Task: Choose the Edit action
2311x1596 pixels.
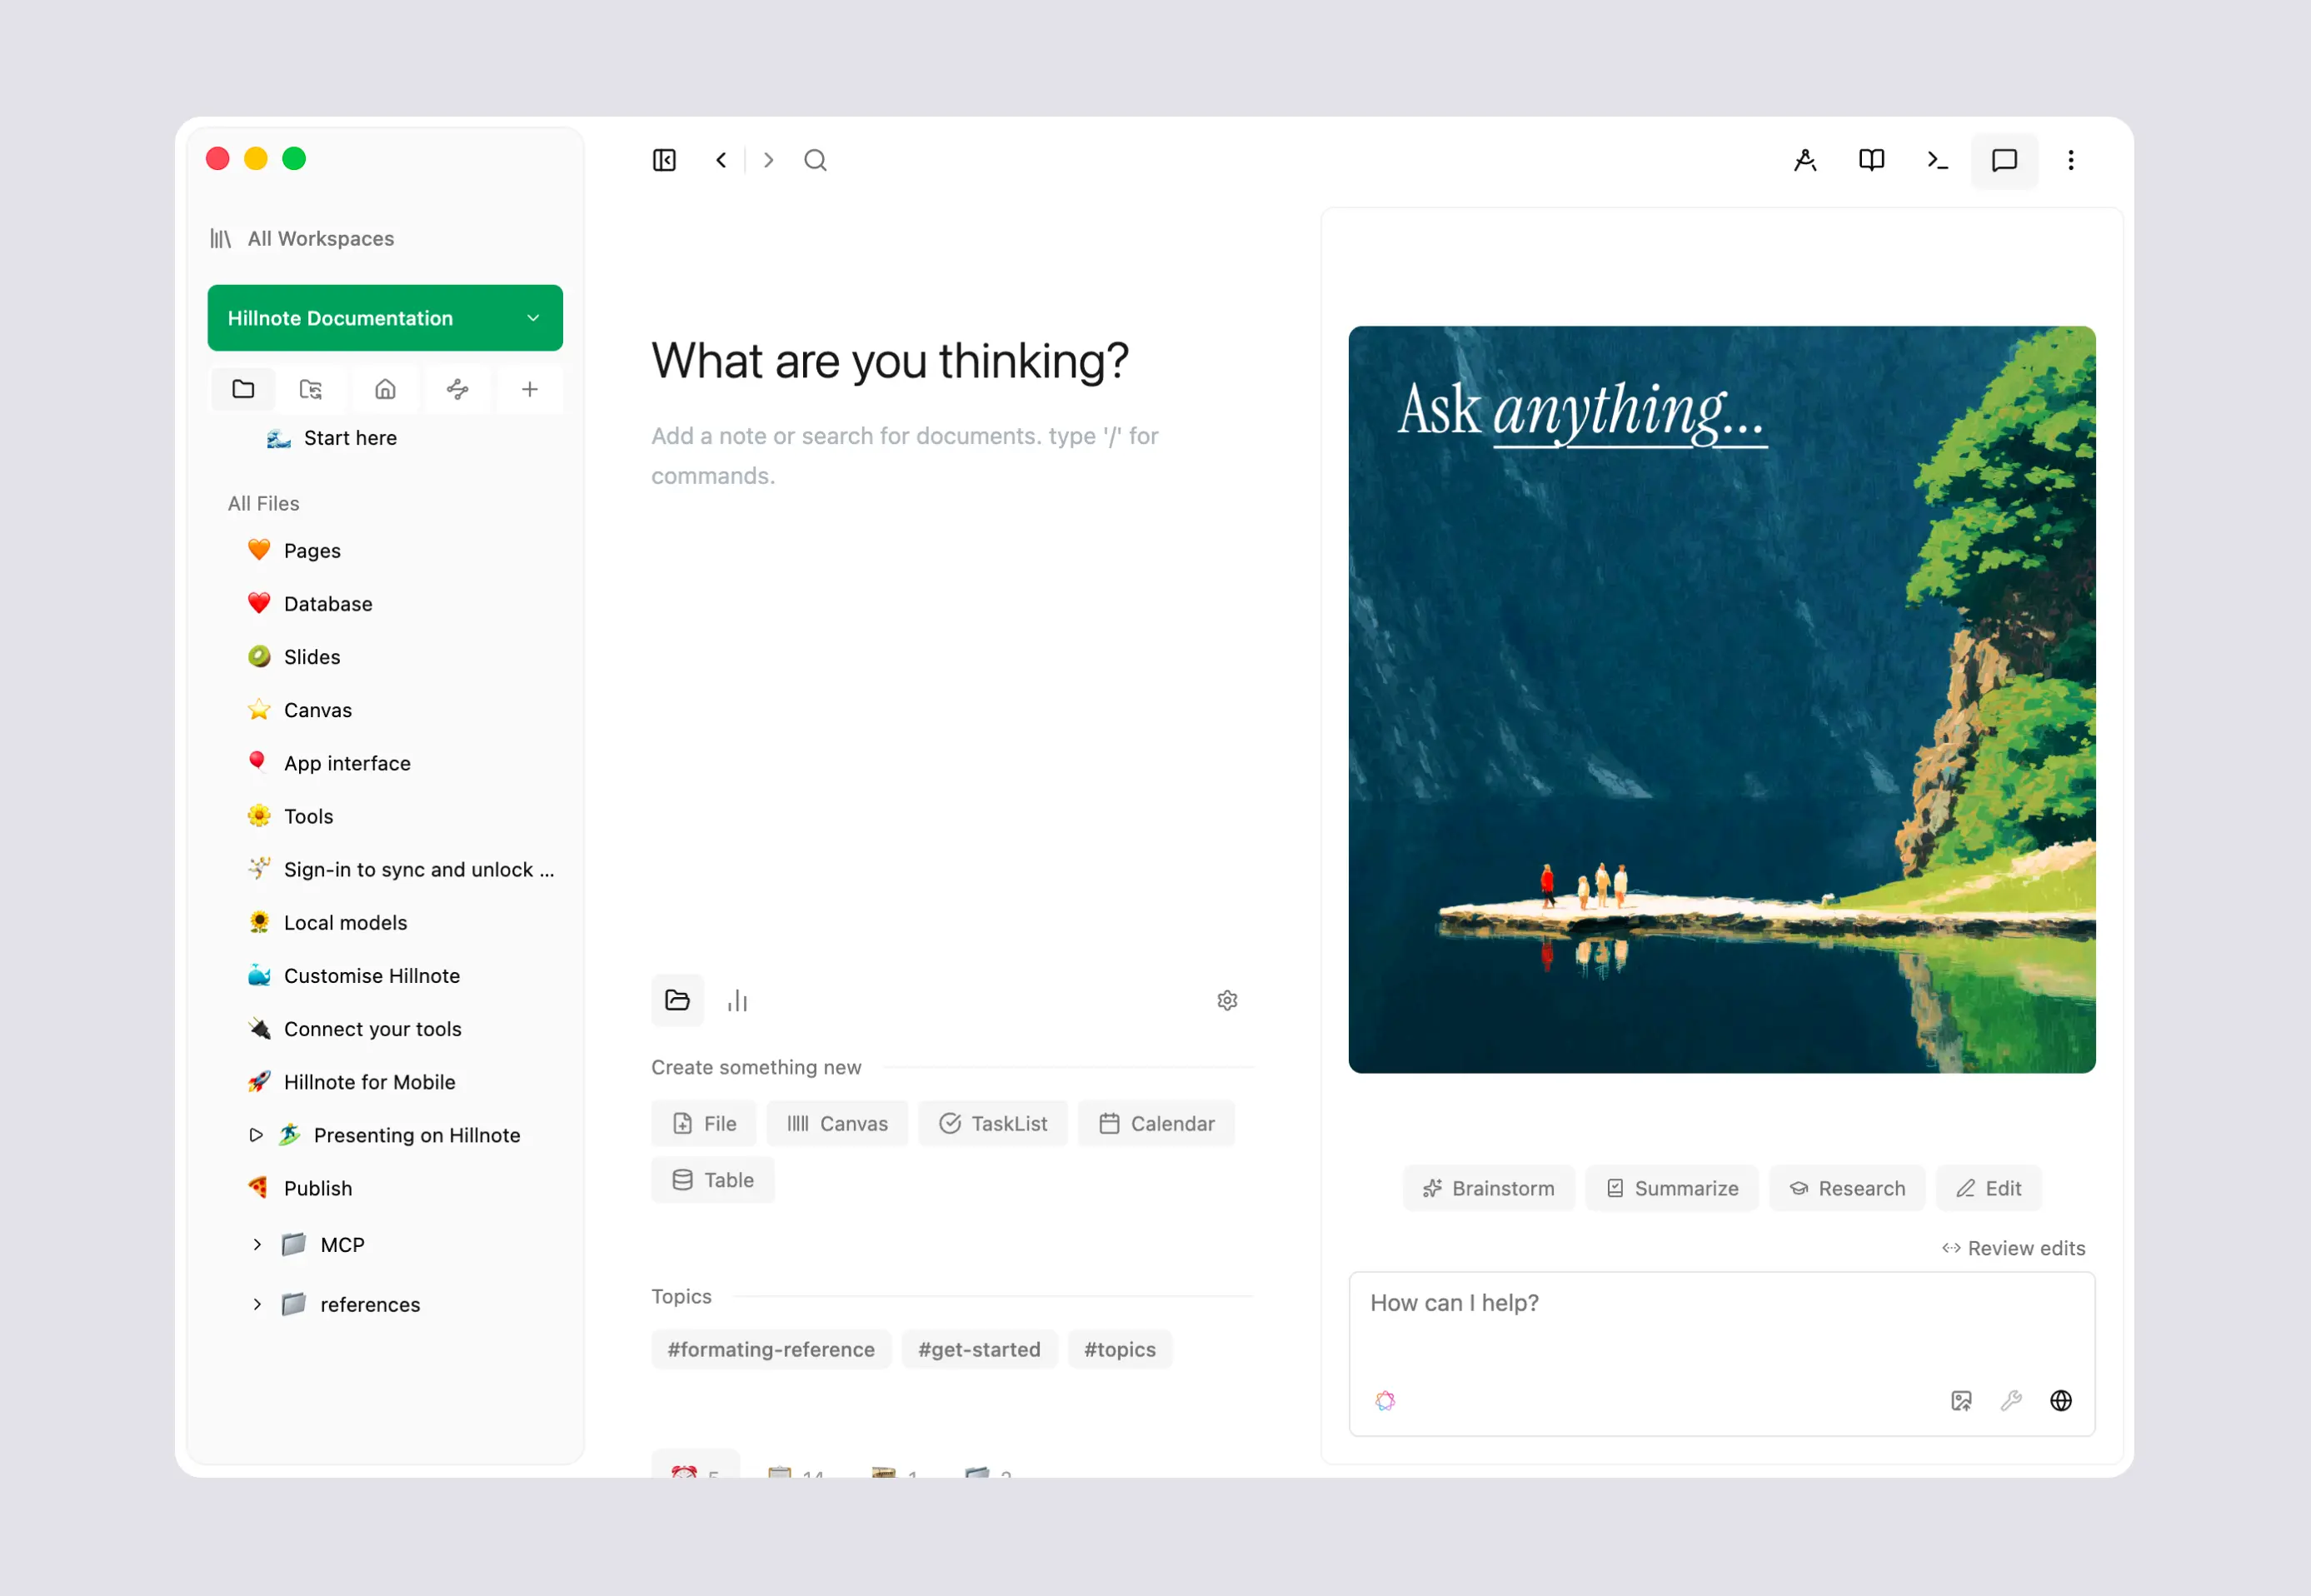Action: tap(1988, 1188)
